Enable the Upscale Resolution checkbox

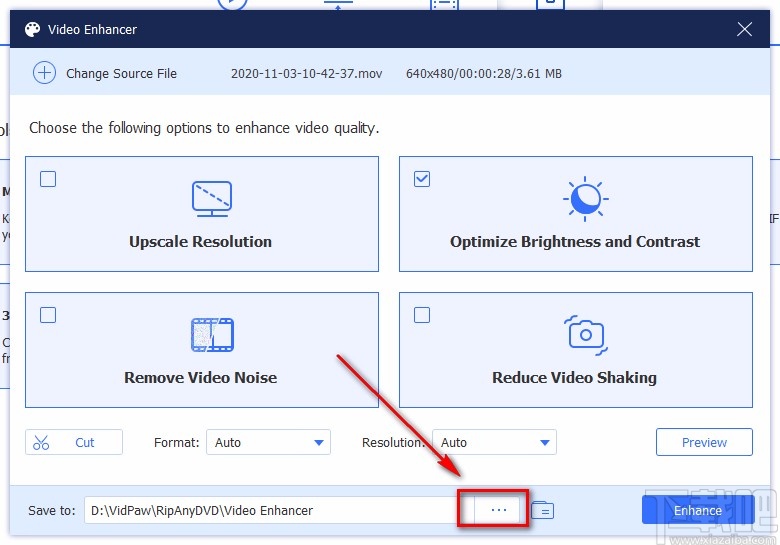click(48, 179)
